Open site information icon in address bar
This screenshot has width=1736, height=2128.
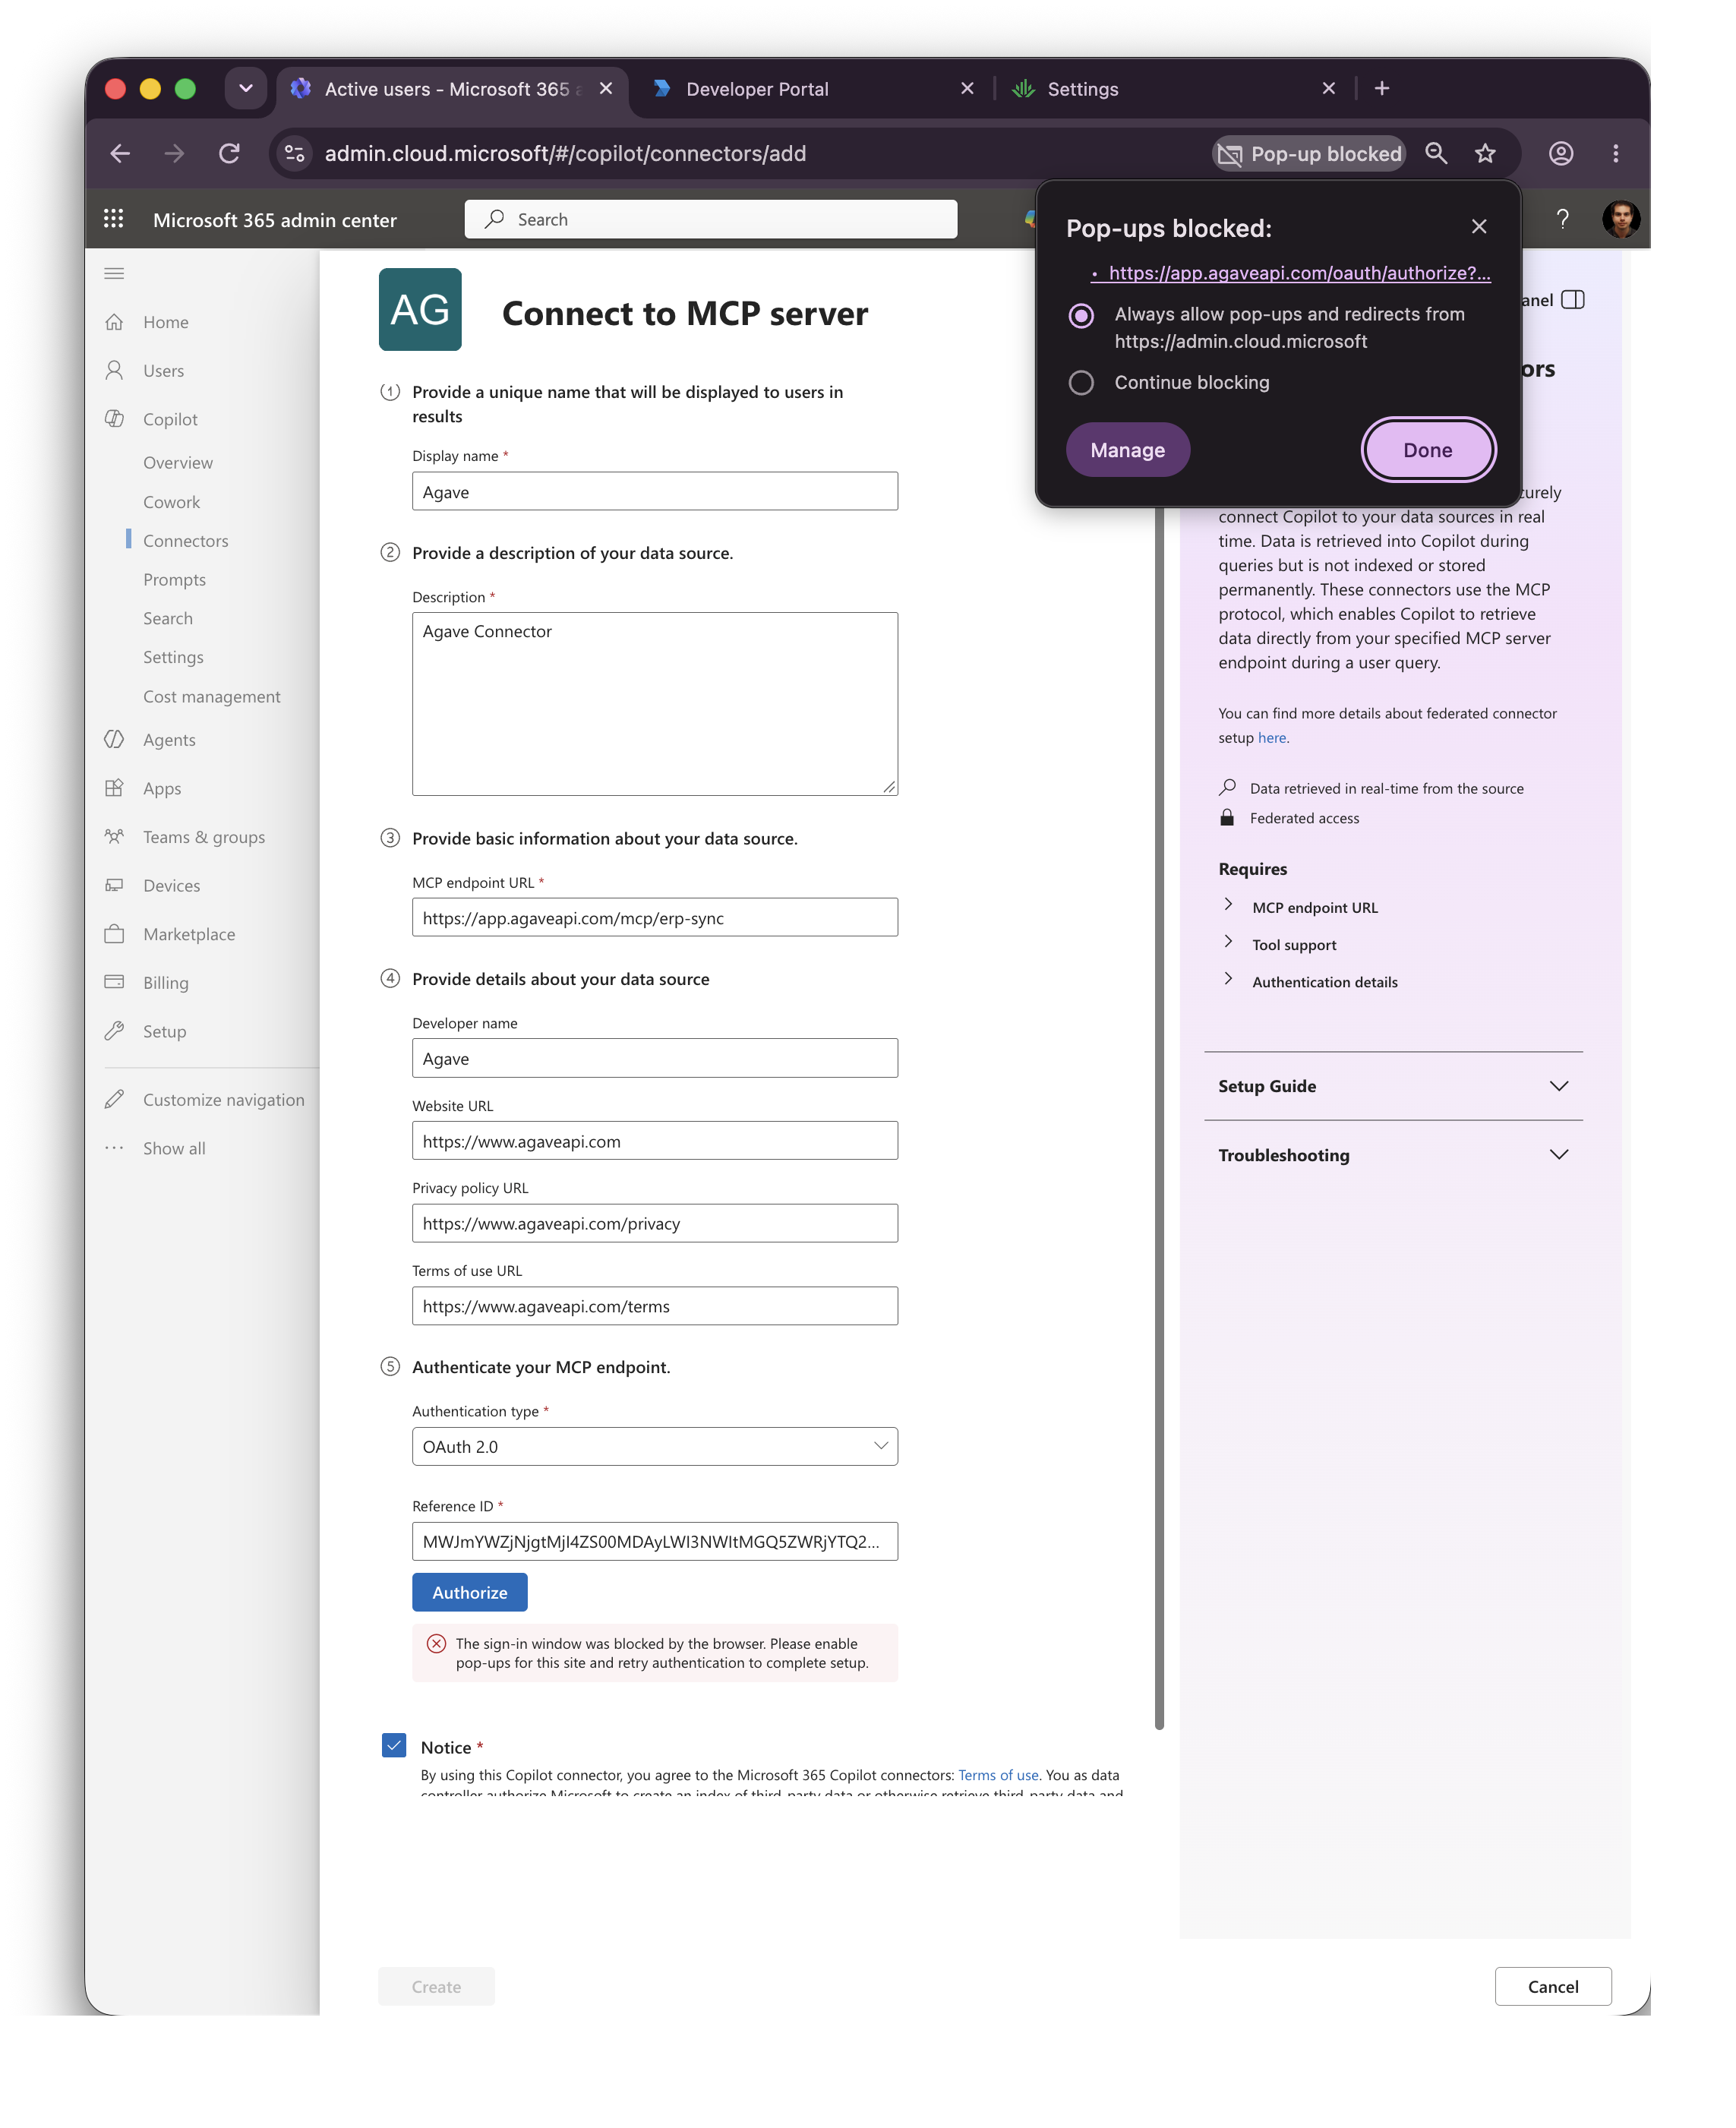tap(294, 153)
